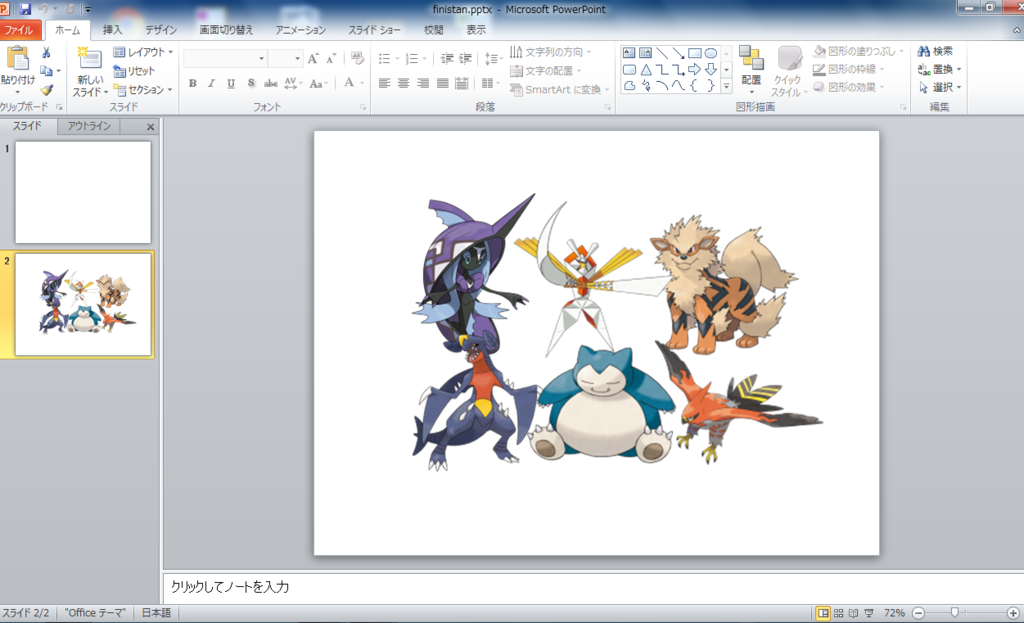Screen dimensions: 1024x623
Task: Open the Select (選択) dropdown
Action: 940,87
